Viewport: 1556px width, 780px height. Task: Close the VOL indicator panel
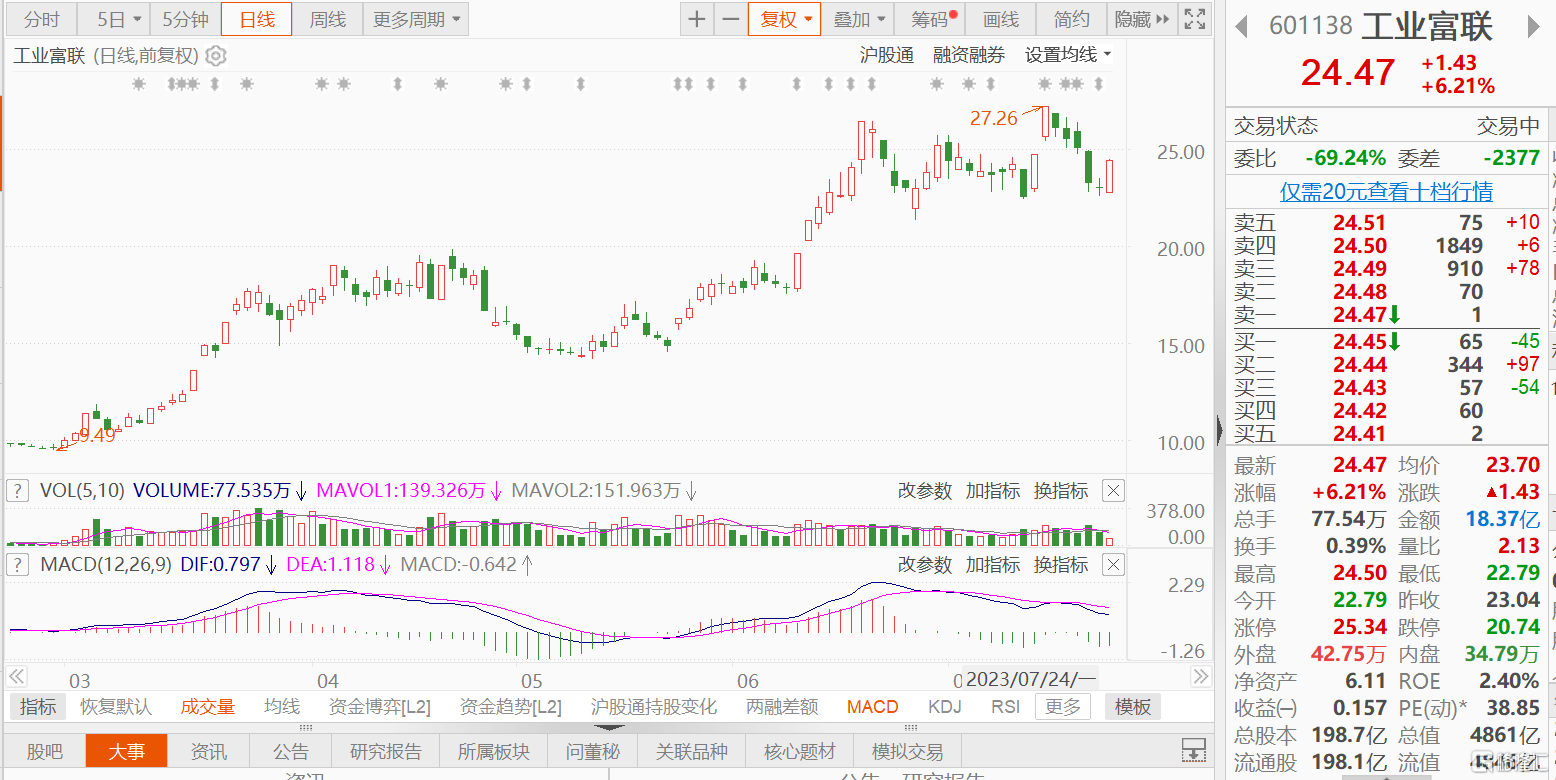tap(1113, 490)
